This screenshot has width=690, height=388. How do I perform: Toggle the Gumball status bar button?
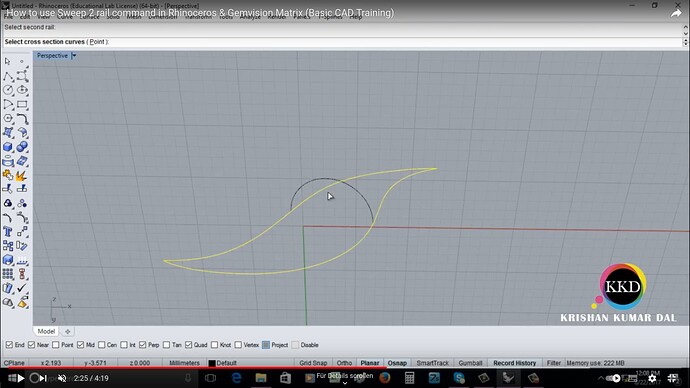point(470,363)
